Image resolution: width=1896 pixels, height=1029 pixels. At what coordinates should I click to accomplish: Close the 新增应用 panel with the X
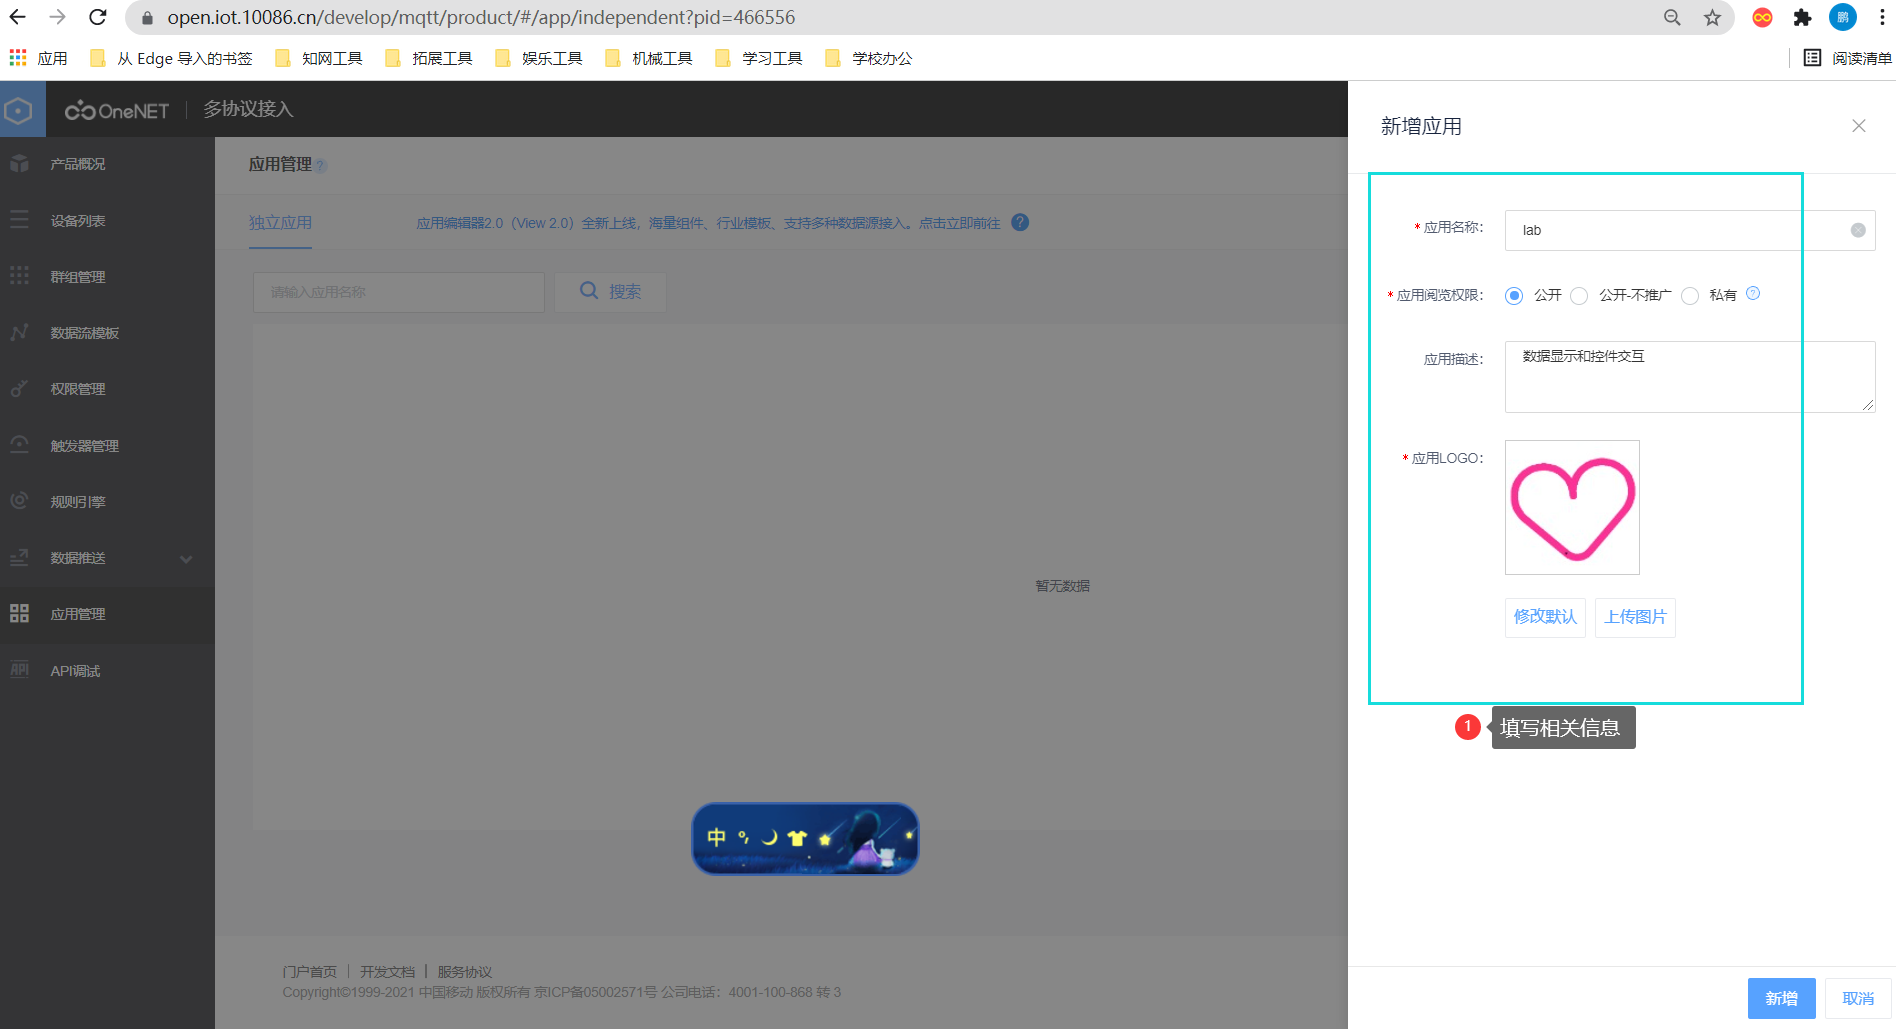1859,126
